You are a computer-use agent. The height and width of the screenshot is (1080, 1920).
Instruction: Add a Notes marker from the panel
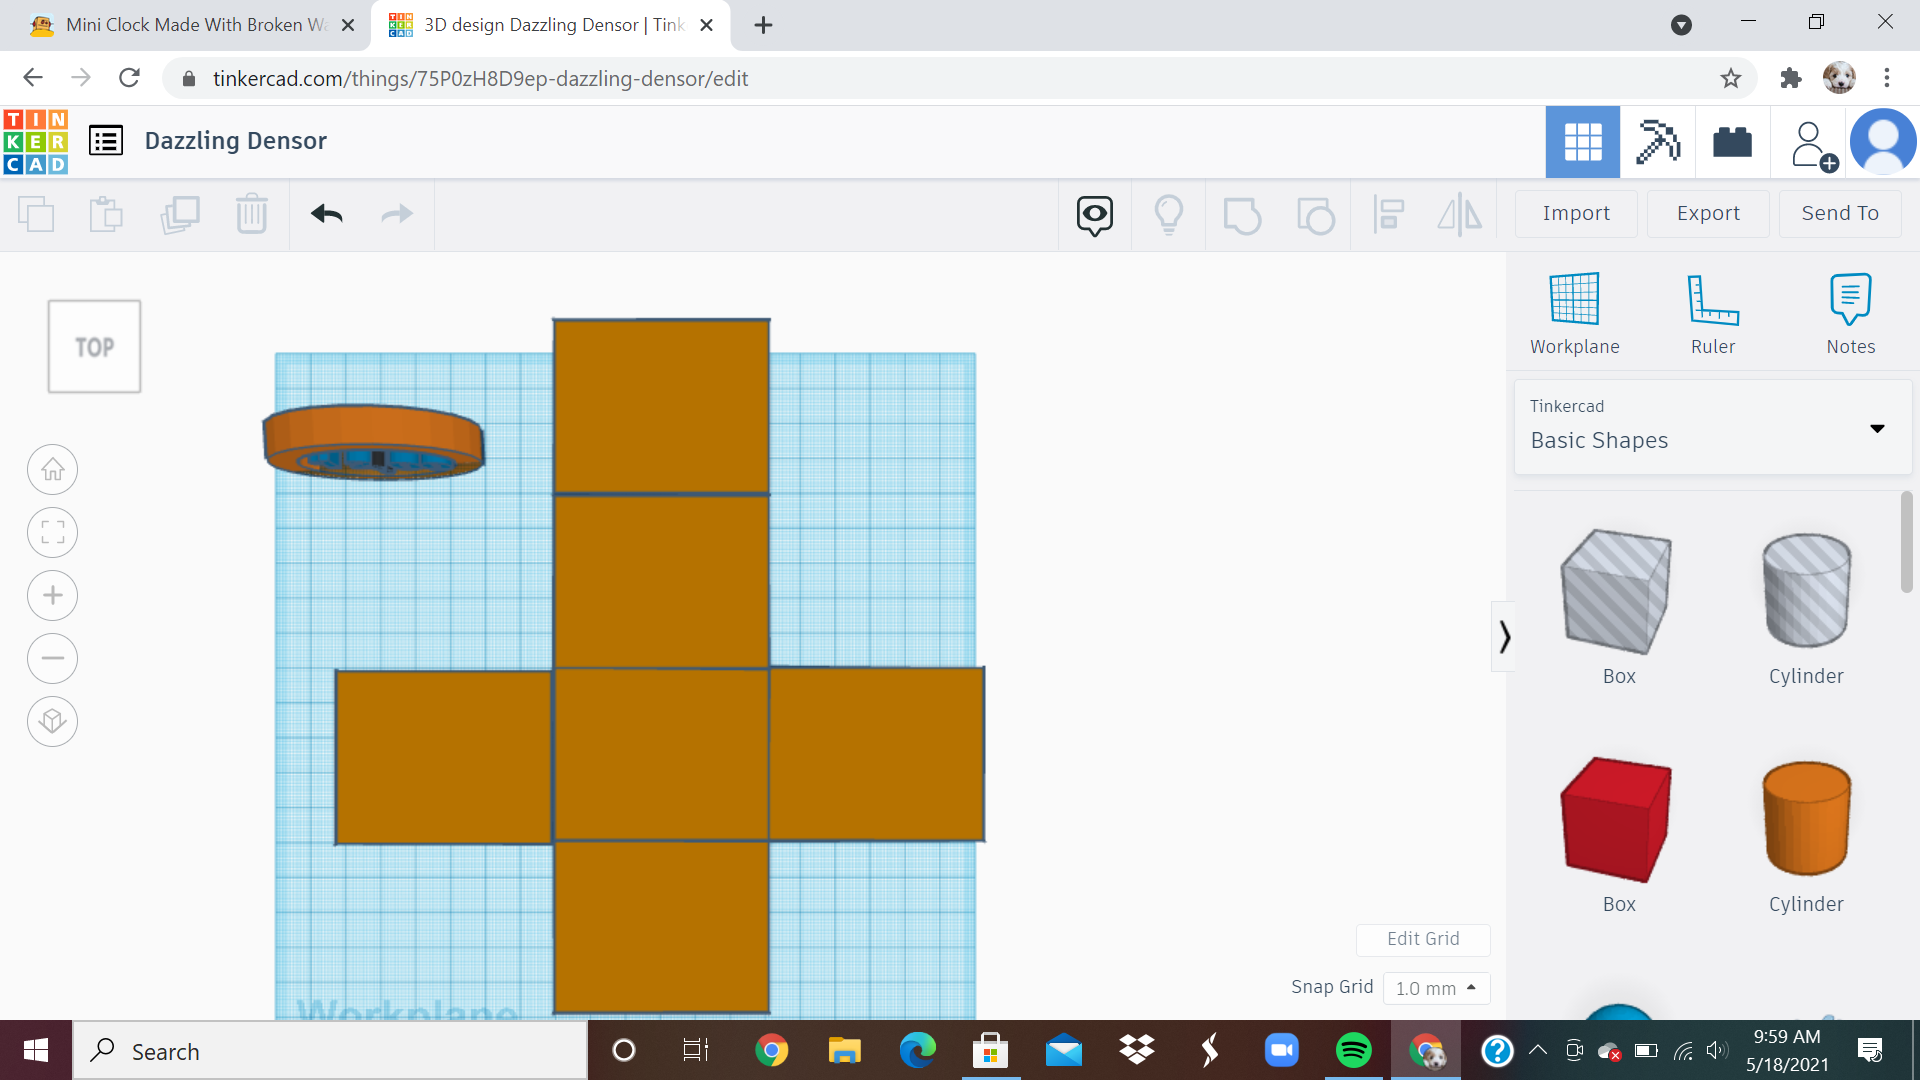click(1851, 310)
